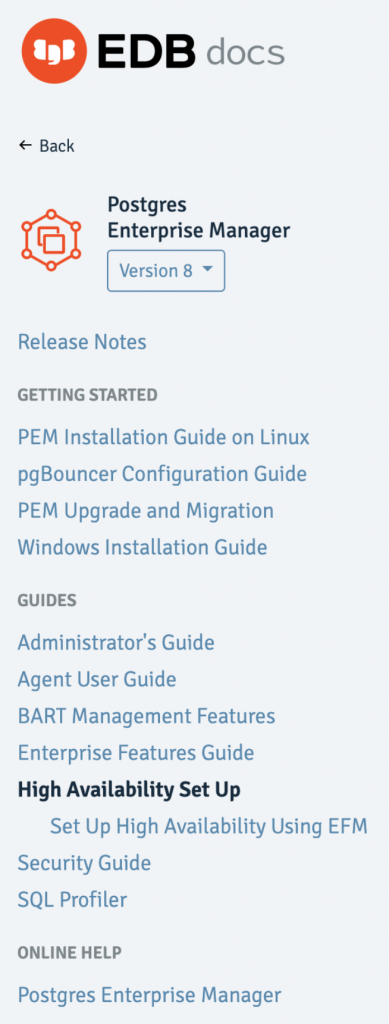Open Postgres Enterprise Manager online help
This screenshot has height=1024, width=389.
[149, 995]
